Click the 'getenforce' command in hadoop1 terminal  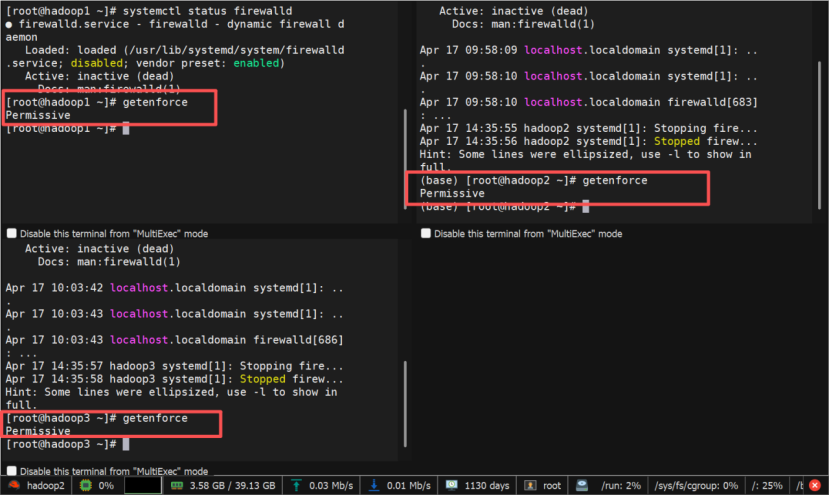click(155, 102)
